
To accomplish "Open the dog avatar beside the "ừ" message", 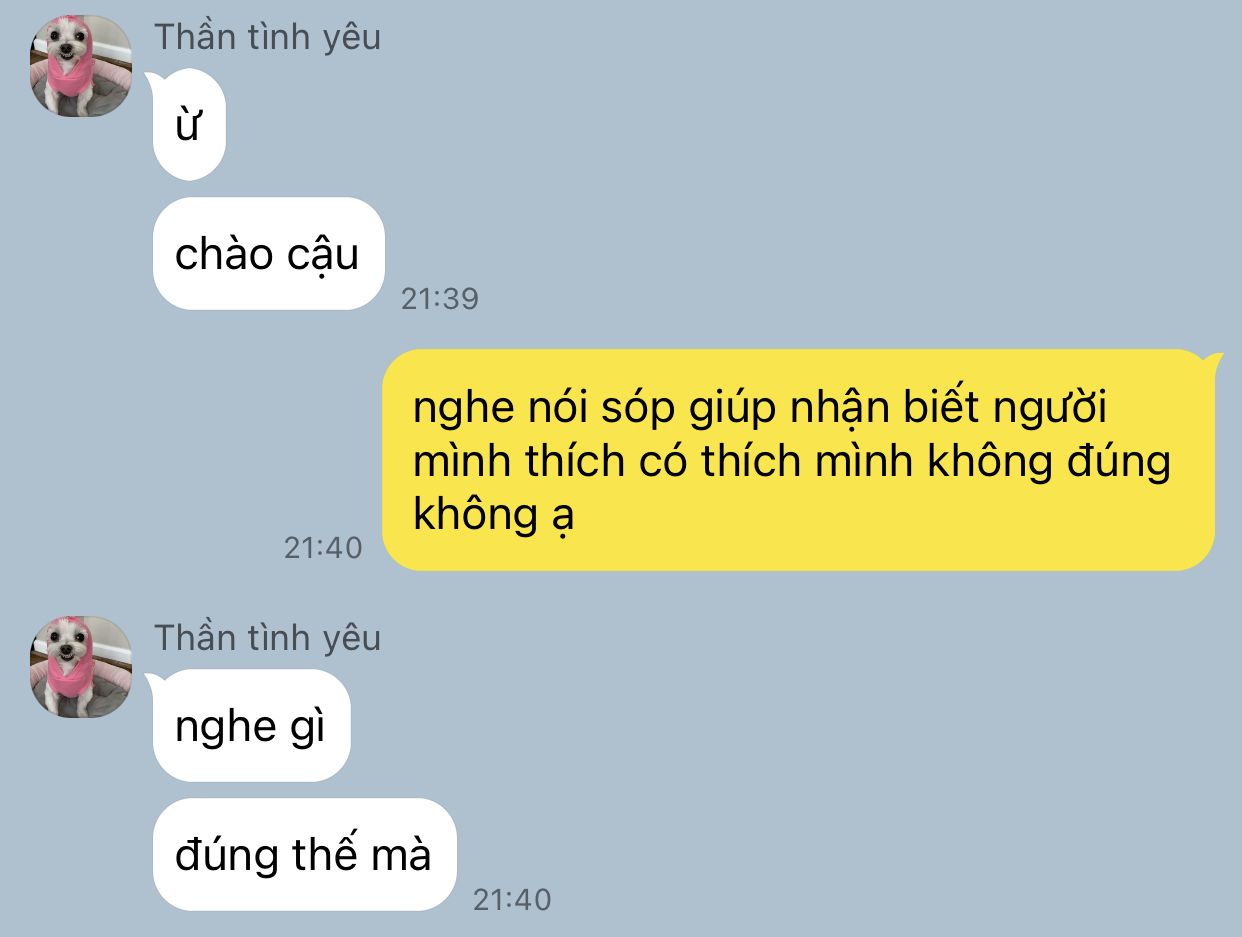I will [81, 66].
